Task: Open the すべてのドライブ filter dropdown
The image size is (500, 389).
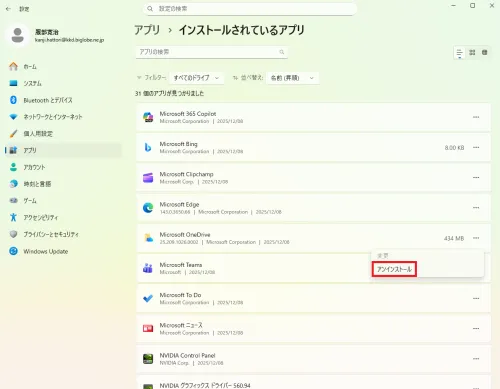Action: (196, 78)
